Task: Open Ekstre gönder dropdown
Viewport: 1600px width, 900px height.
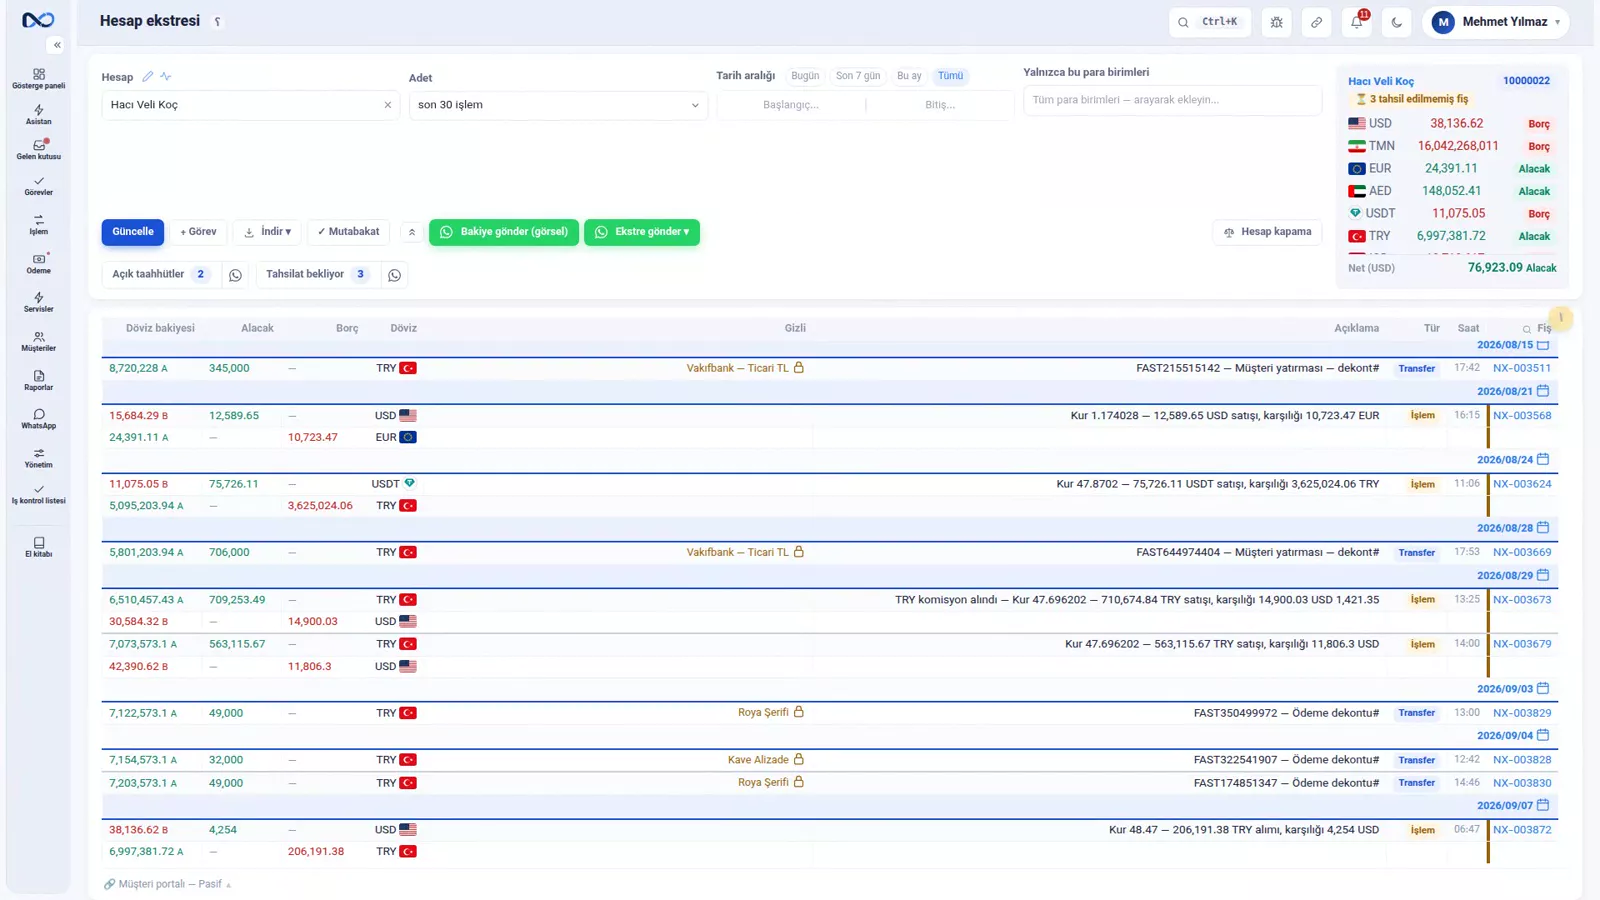Action: point(642,232)
